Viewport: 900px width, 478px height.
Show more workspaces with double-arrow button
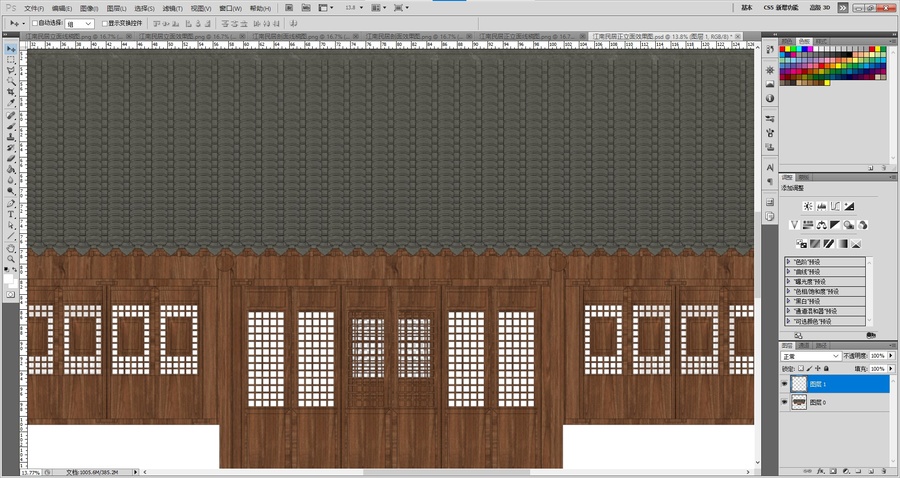coord(842,7)
